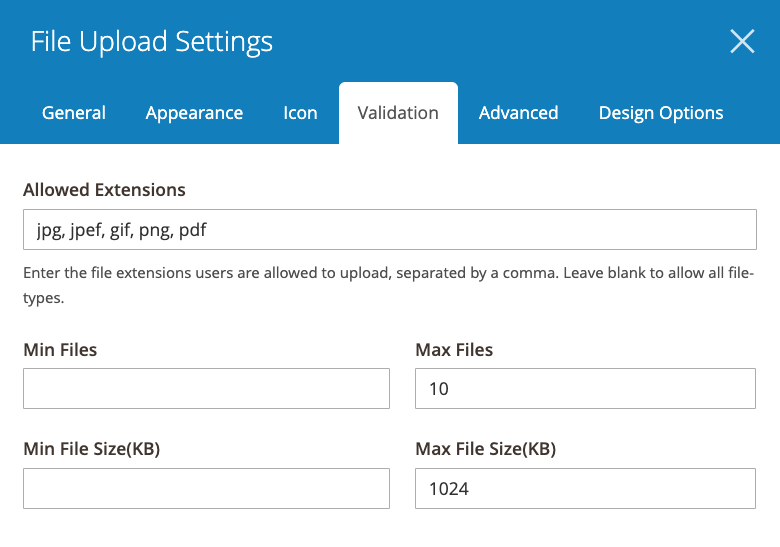Click the Min Files label
Viewport: 780px width, 547px height.
[60, 349]
